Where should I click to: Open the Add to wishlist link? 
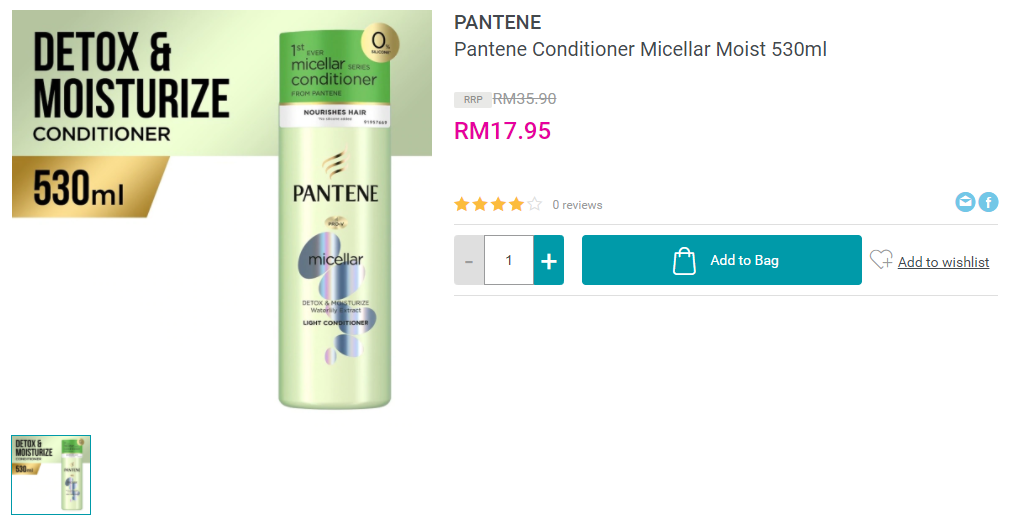[x=944, y=262]
